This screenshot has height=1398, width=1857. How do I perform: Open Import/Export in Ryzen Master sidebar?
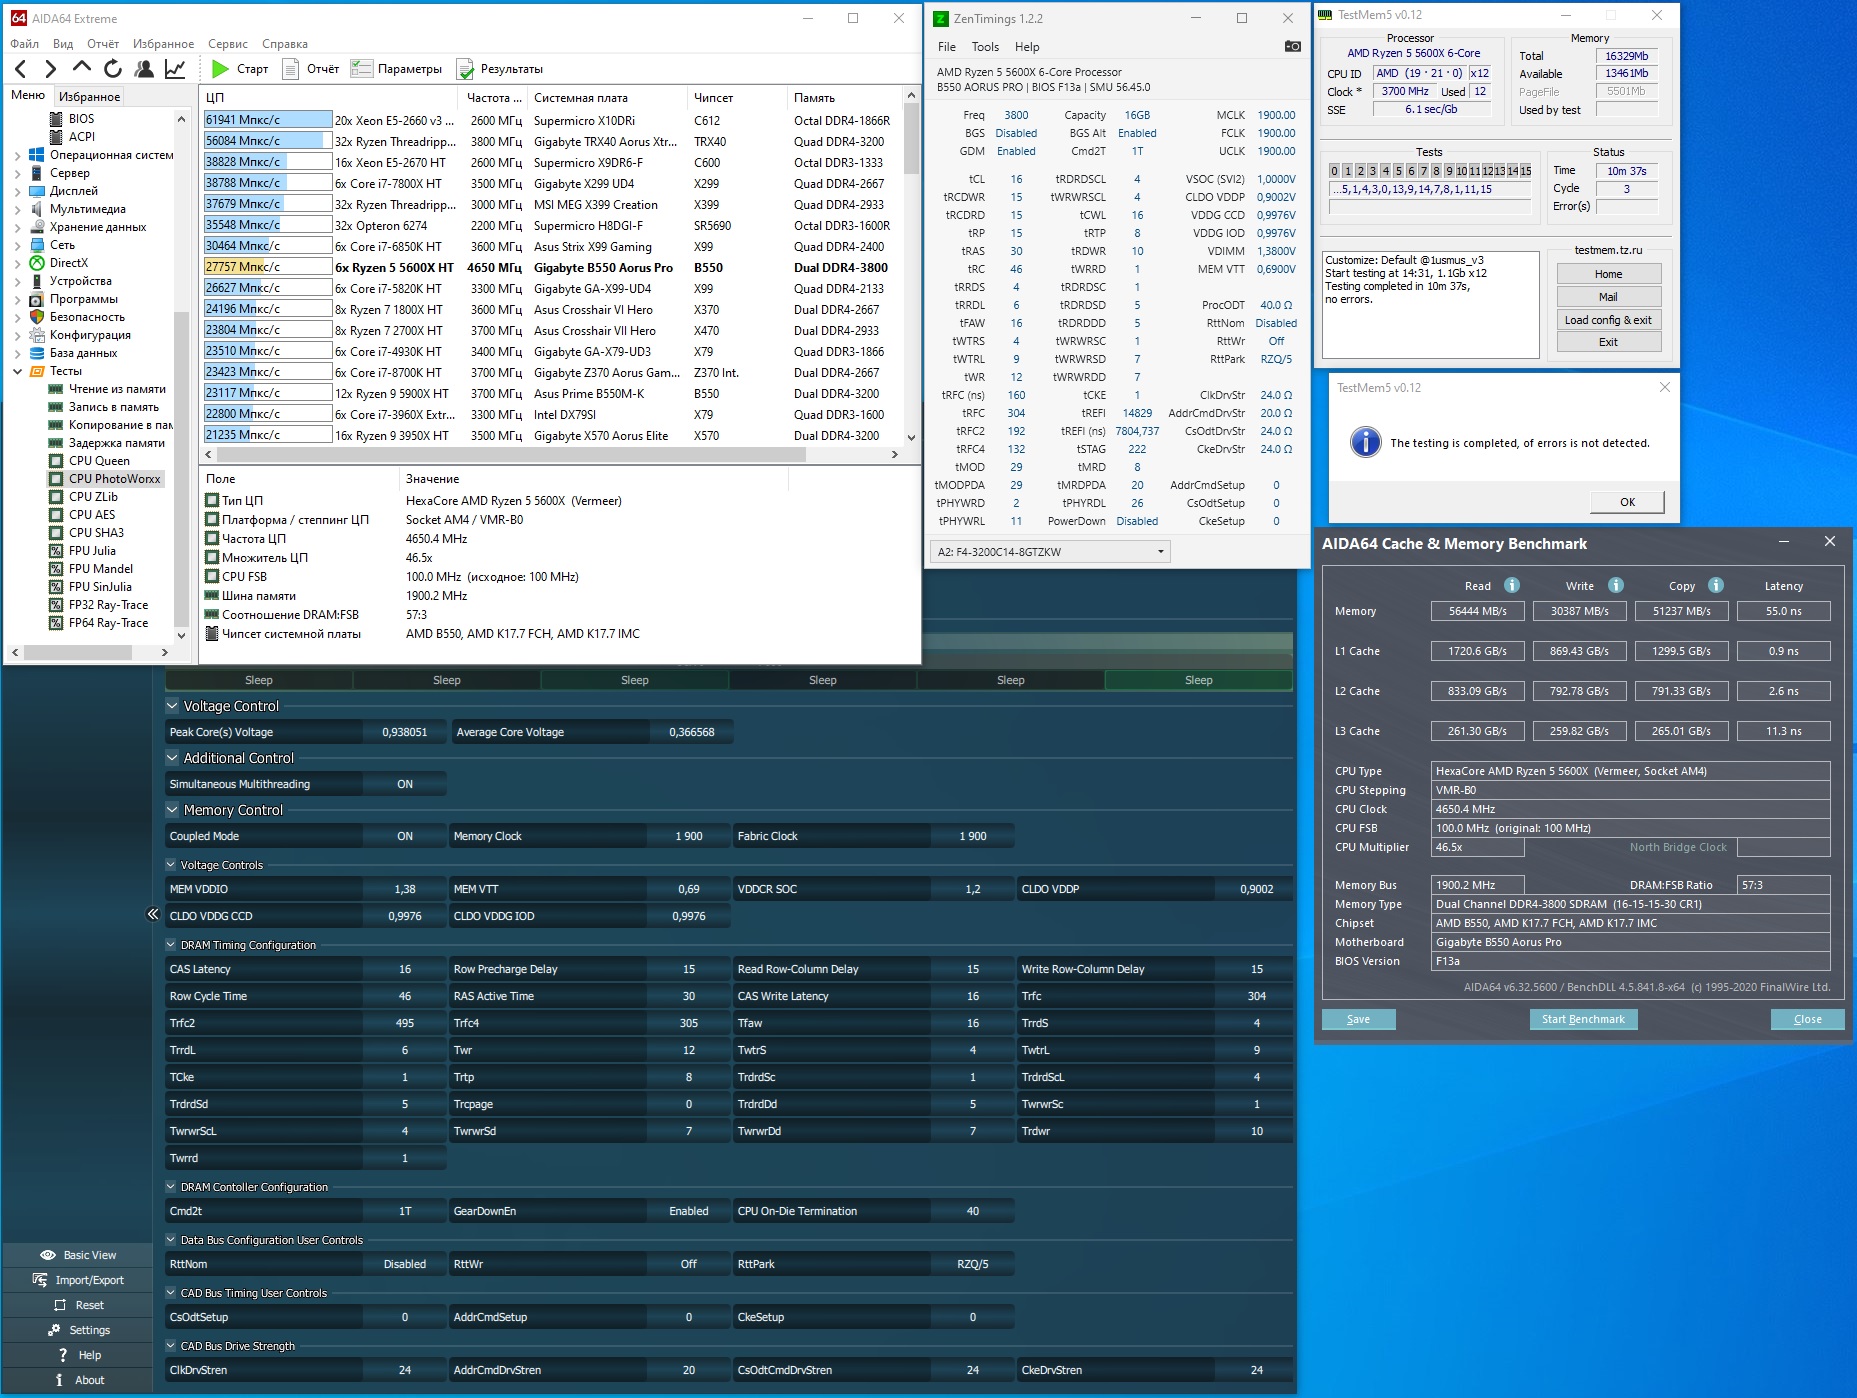tap(78, 1280)
